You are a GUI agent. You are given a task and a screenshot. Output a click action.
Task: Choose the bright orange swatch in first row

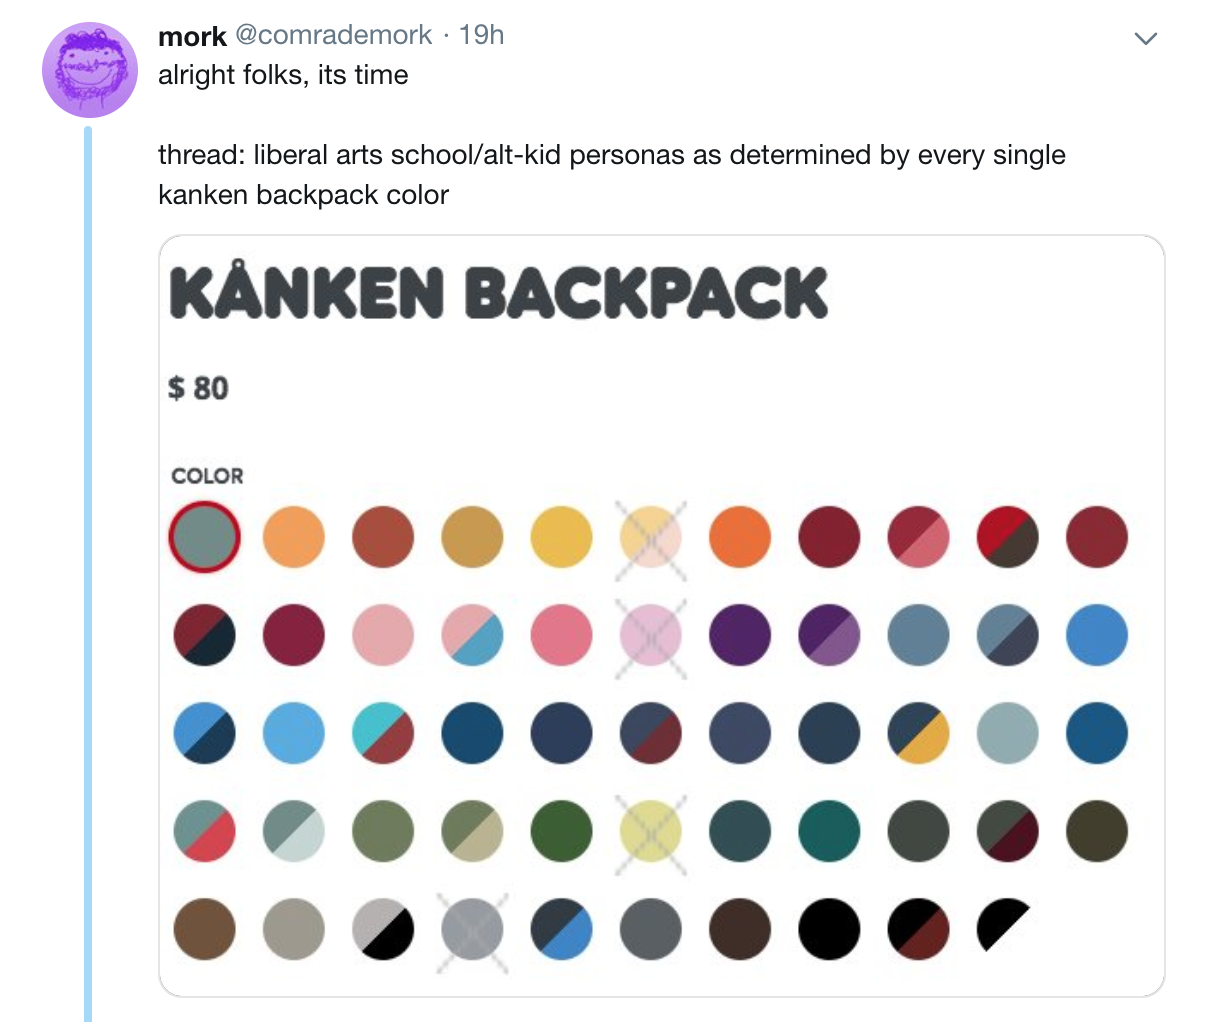740,537
